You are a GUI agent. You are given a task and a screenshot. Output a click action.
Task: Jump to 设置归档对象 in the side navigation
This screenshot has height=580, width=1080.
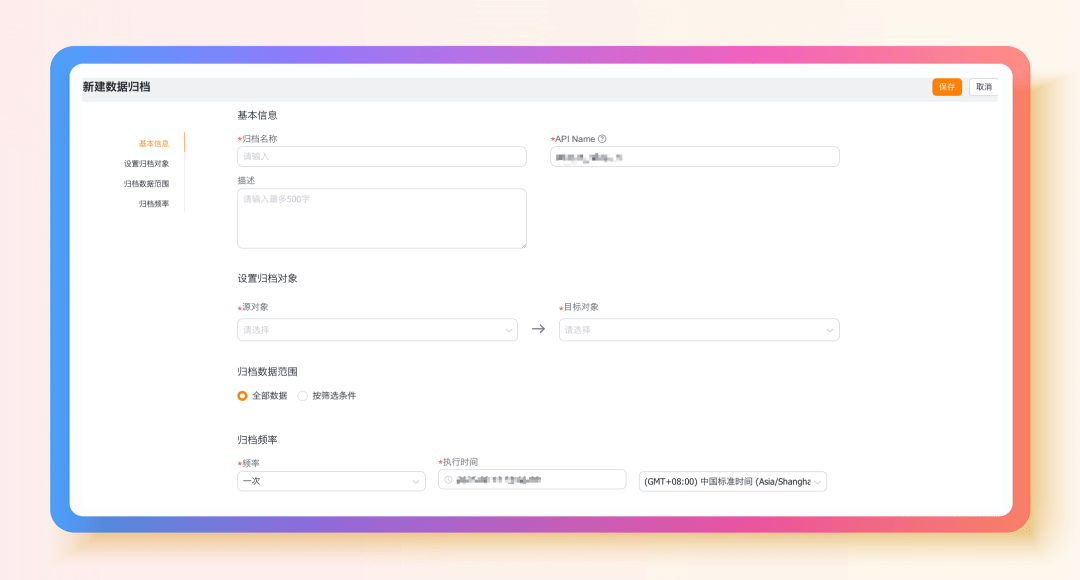[146, 164]
